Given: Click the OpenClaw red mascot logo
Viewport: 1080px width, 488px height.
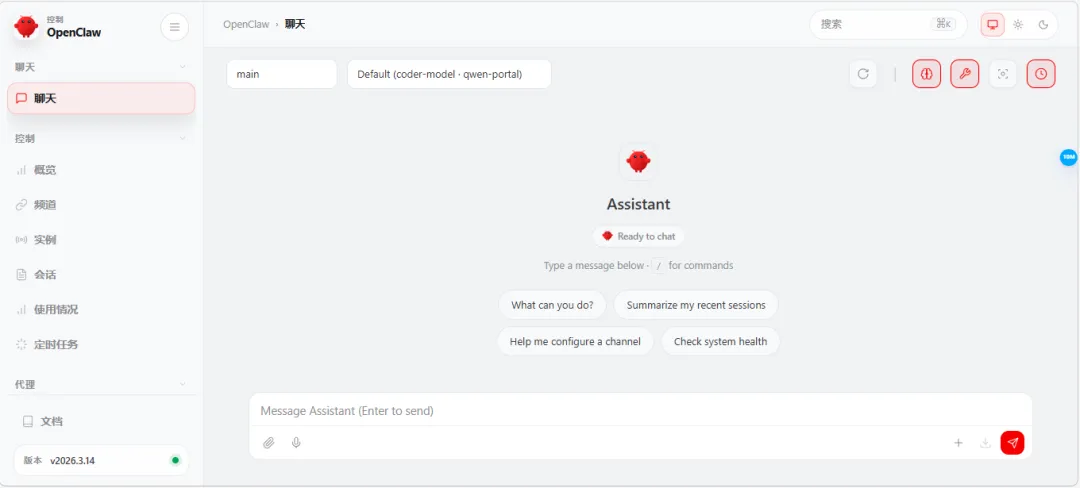Looking at the screenshot, I should point(26,27).
